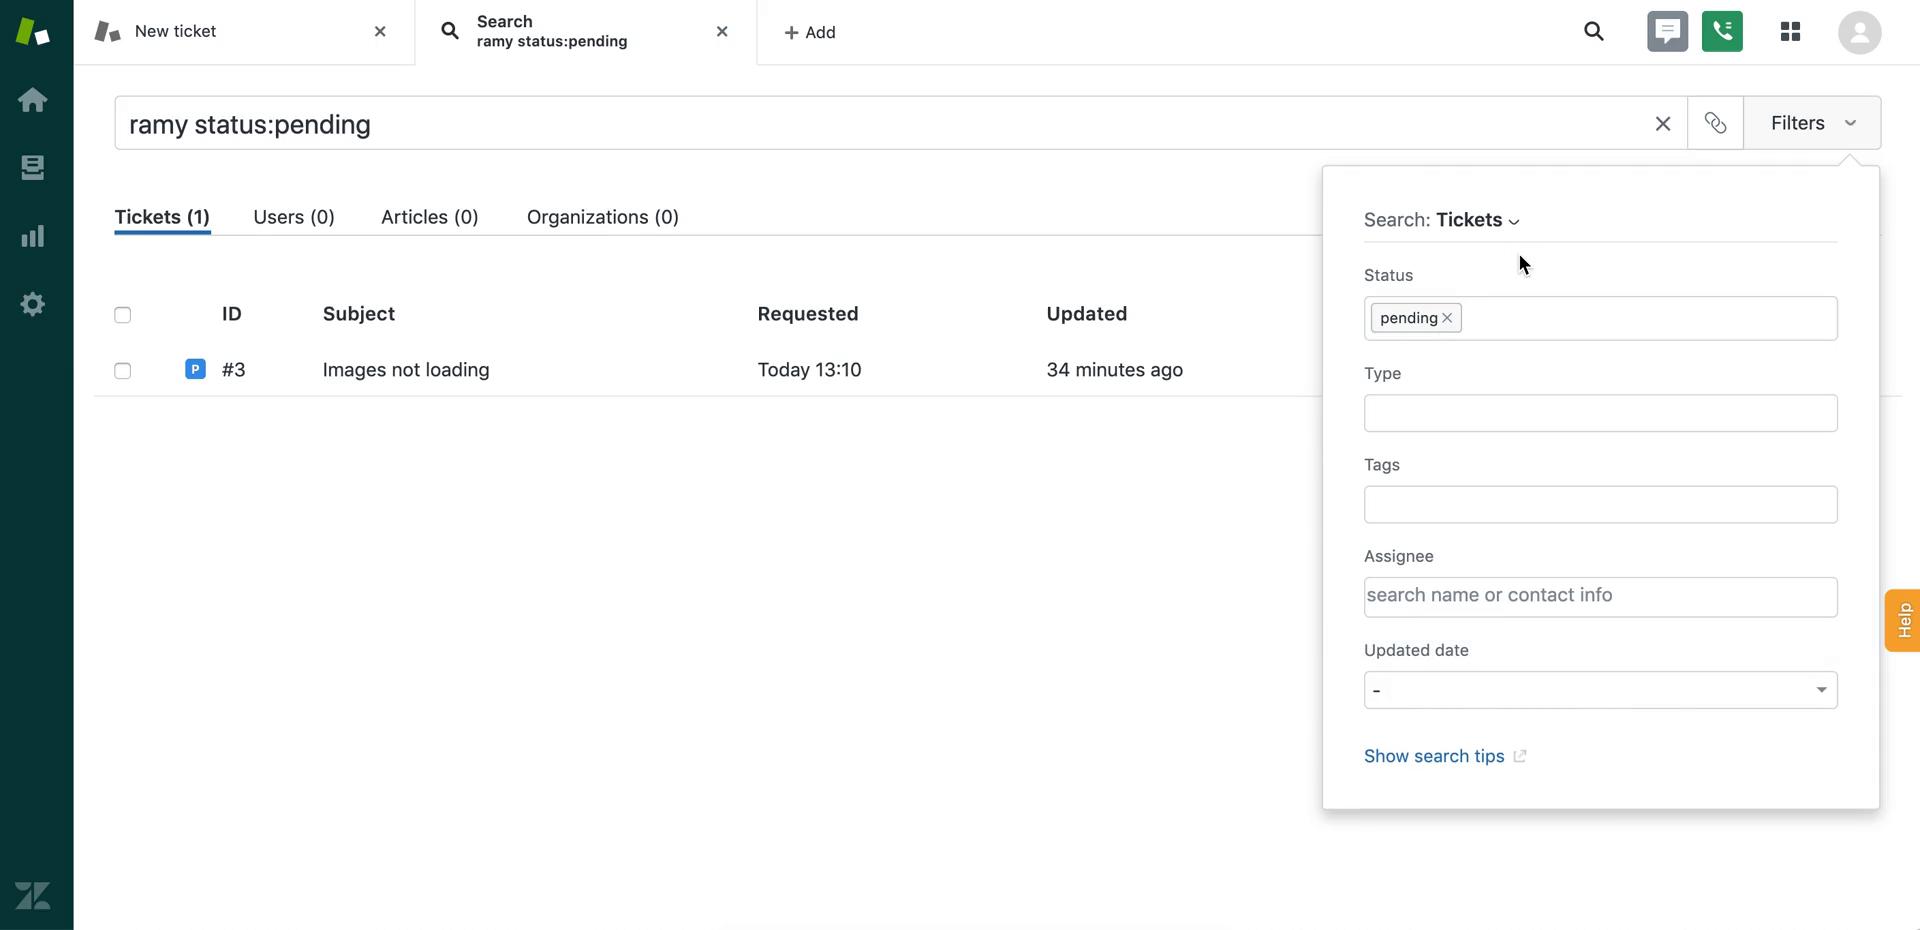Go to Home in sidebar
This screenshot has height=930, width=1920.
click(x=33, y=100)
